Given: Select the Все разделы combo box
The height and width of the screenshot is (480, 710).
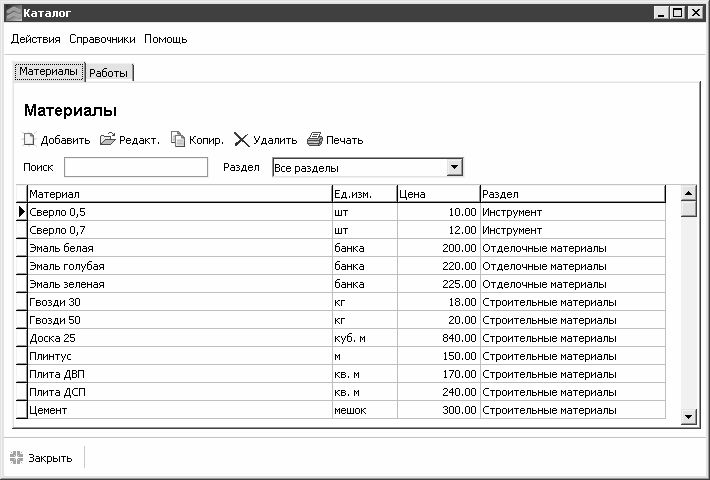Looking at the screenshot, I should point(358,167).
